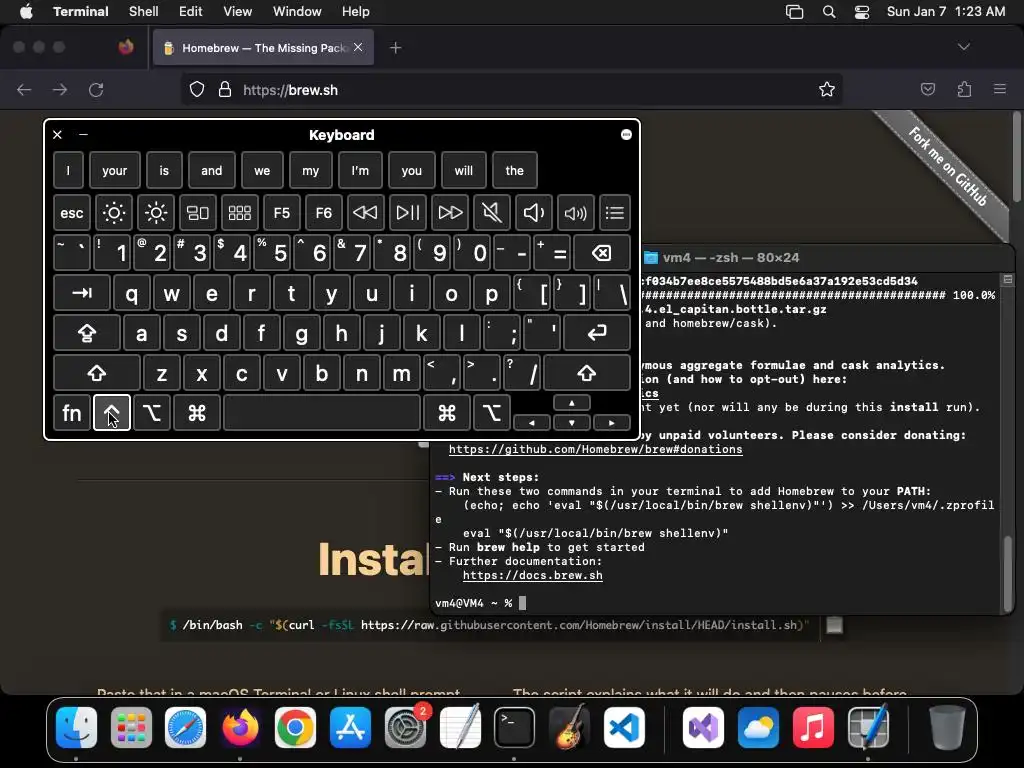1024x768 pixels.
Task: Toggle the left option key
Action: pyautogui.click(x=152, y=413)
